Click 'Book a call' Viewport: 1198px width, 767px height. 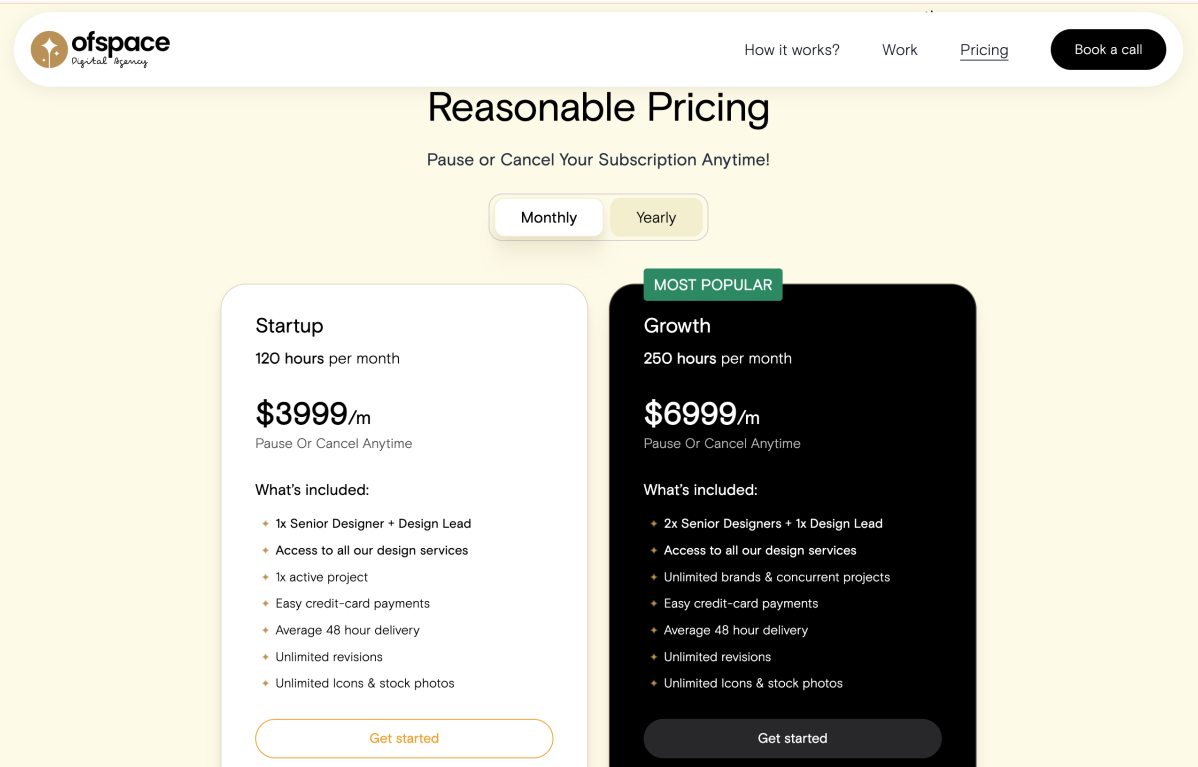pos(1108,48)
